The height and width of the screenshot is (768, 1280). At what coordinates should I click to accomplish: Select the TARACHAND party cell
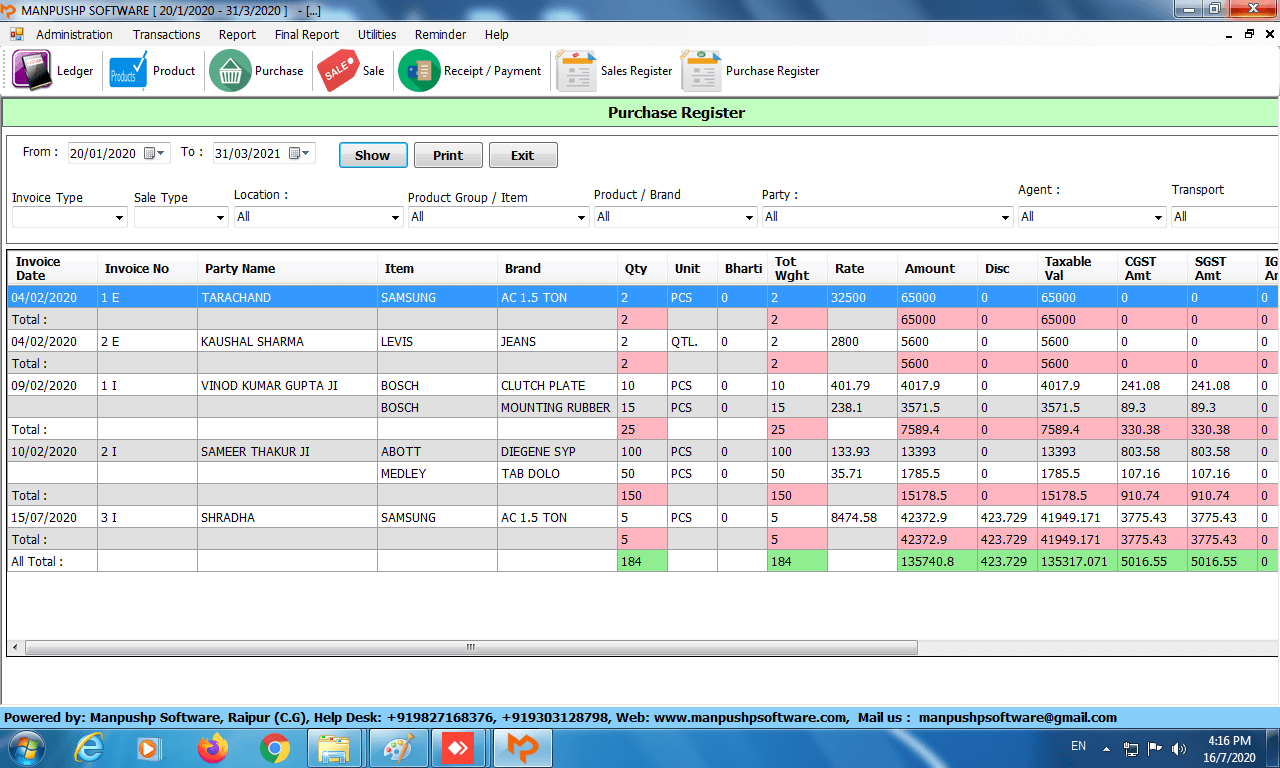coord(287,297)
